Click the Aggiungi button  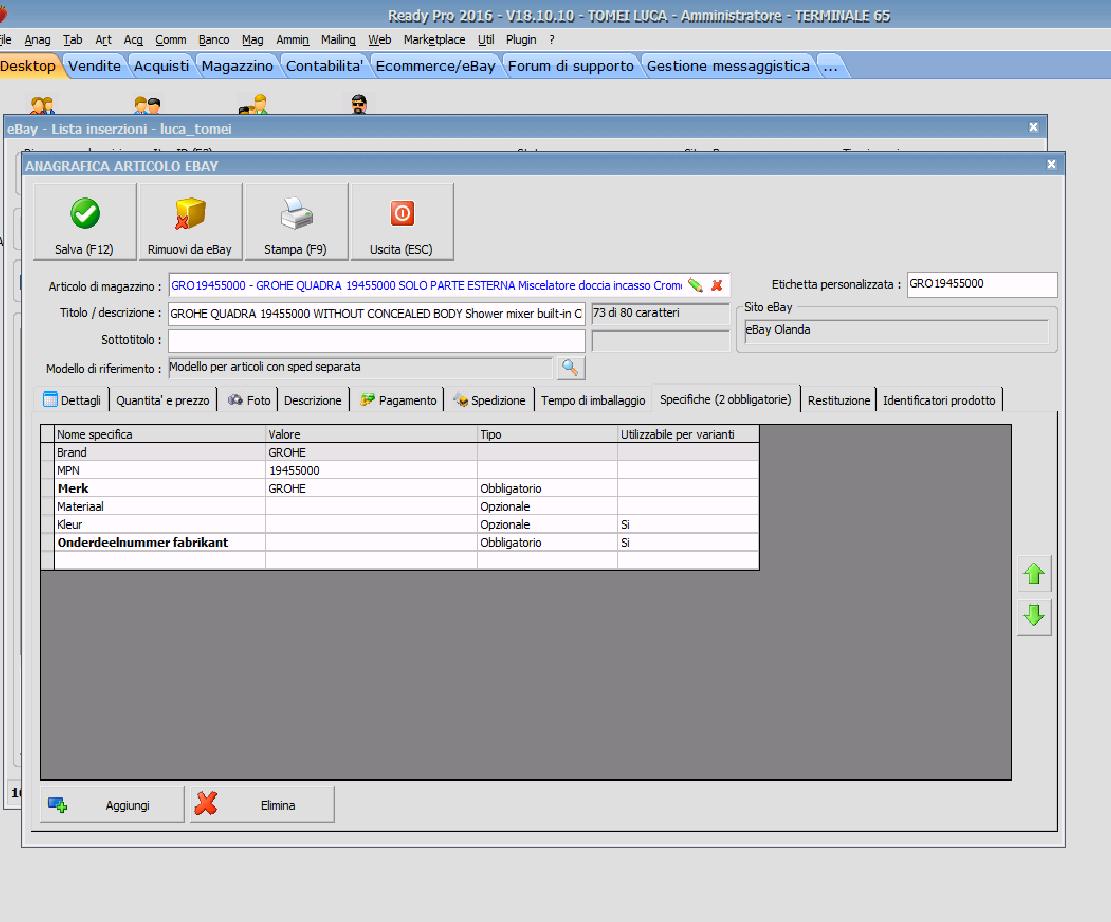coord(113,805)
